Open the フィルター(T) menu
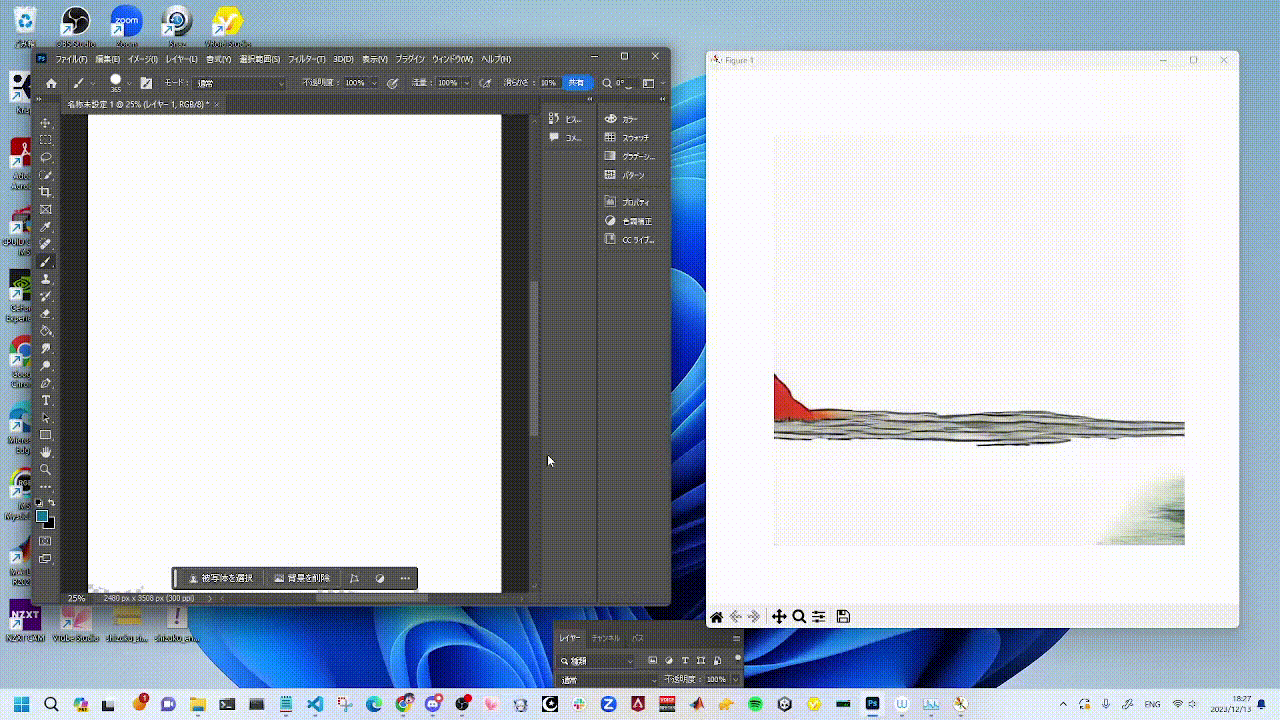 [307, 59]
